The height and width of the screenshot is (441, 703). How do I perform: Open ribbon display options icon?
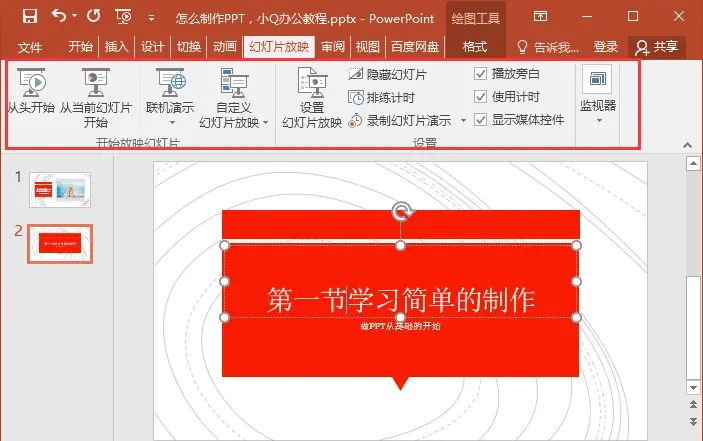(540, 17)
